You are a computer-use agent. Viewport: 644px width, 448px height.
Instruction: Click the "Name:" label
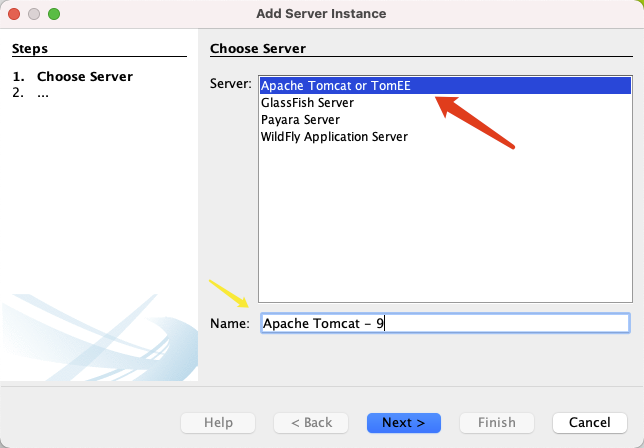coord(229,323)
